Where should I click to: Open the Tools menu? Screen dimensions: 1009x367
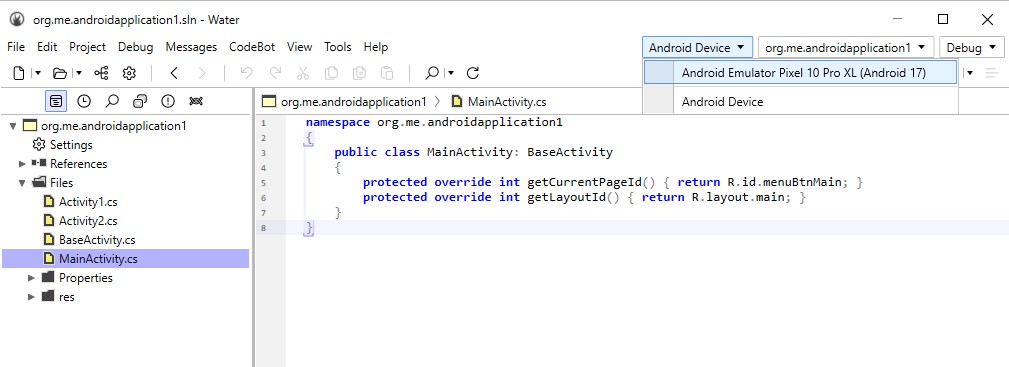(338, 47)
